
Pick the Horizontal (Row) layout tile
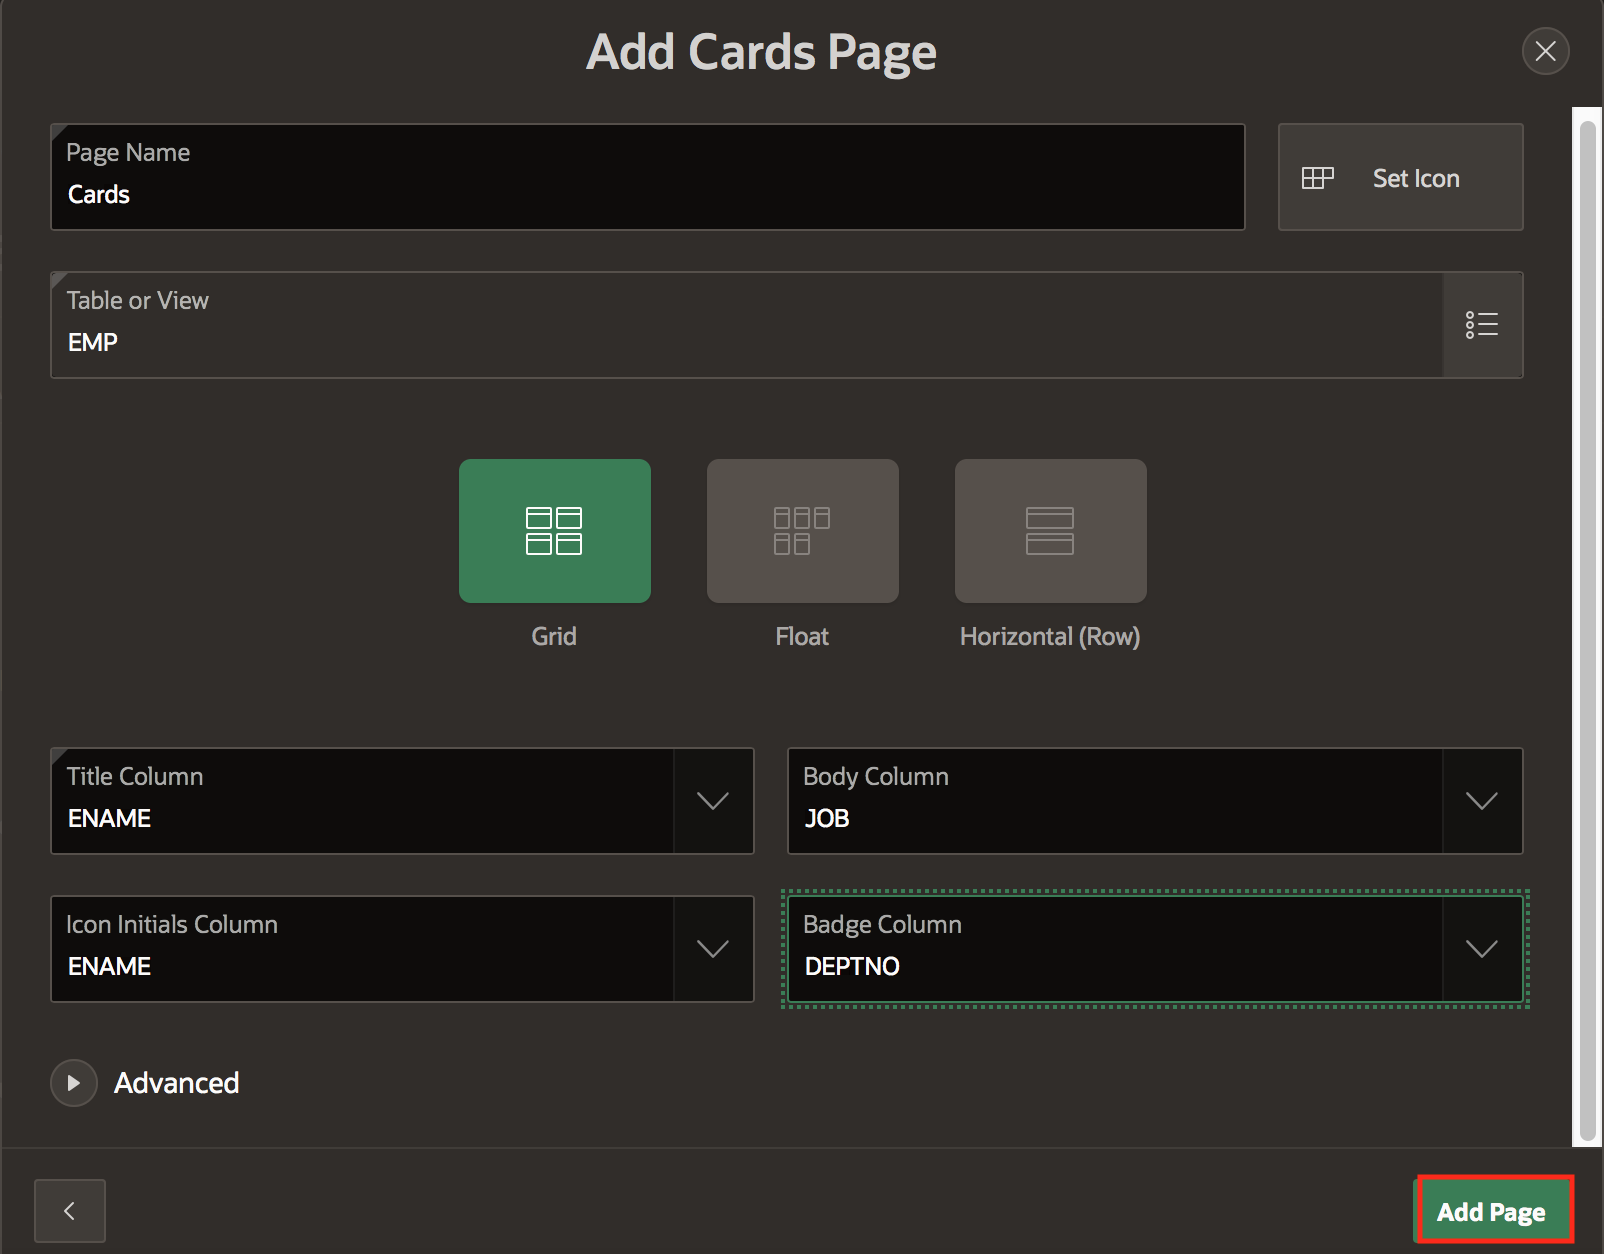(x=1050, y=531)
